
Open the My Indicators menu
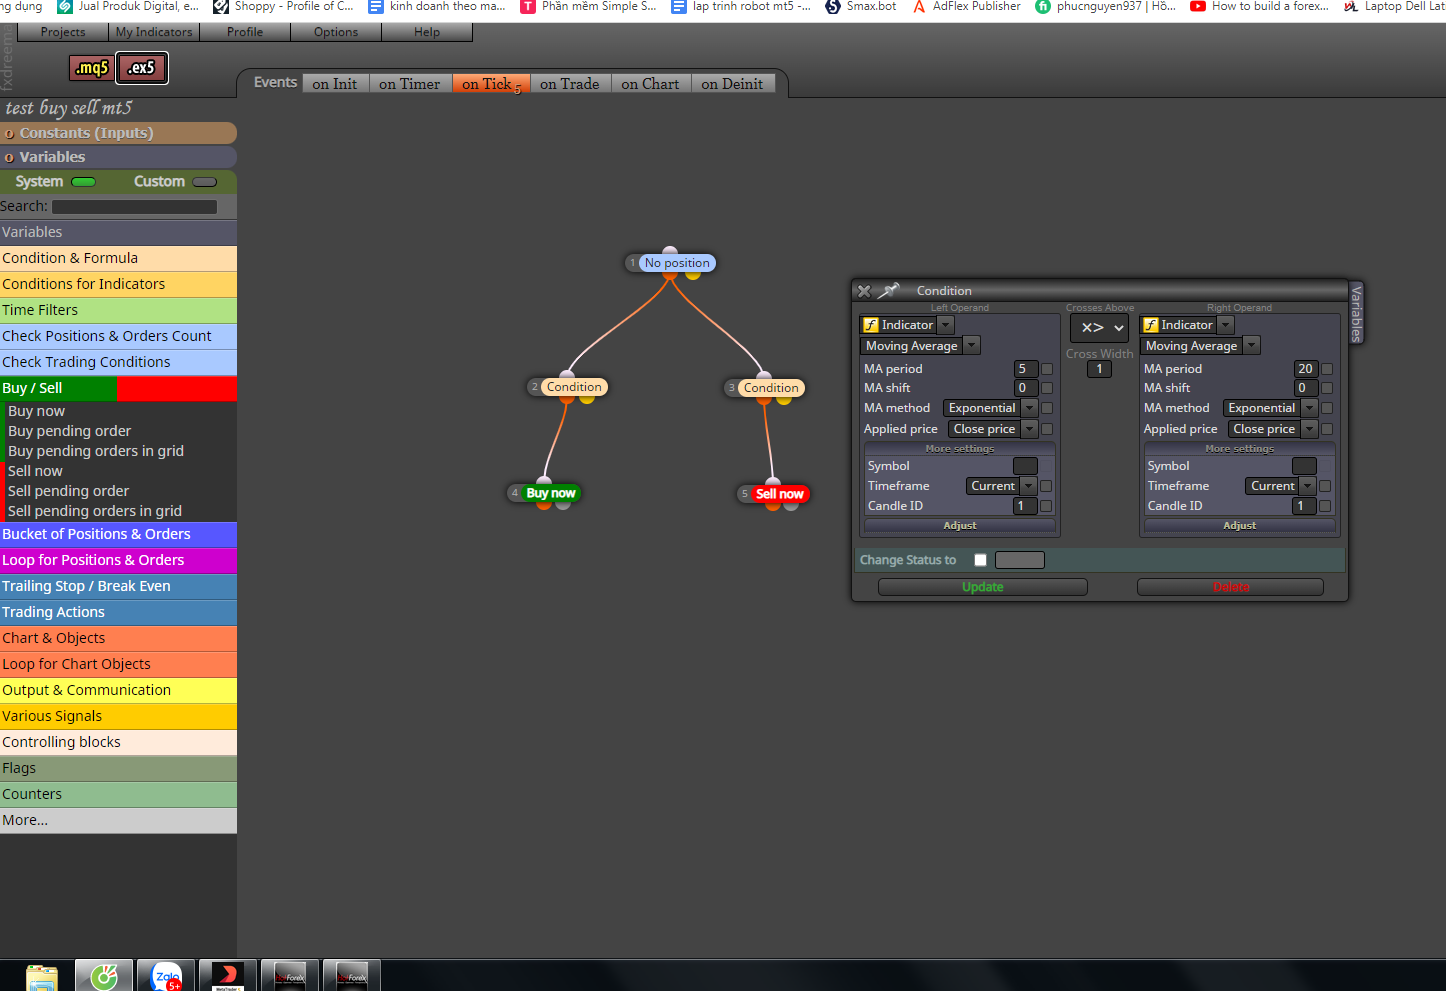point(153,32)
